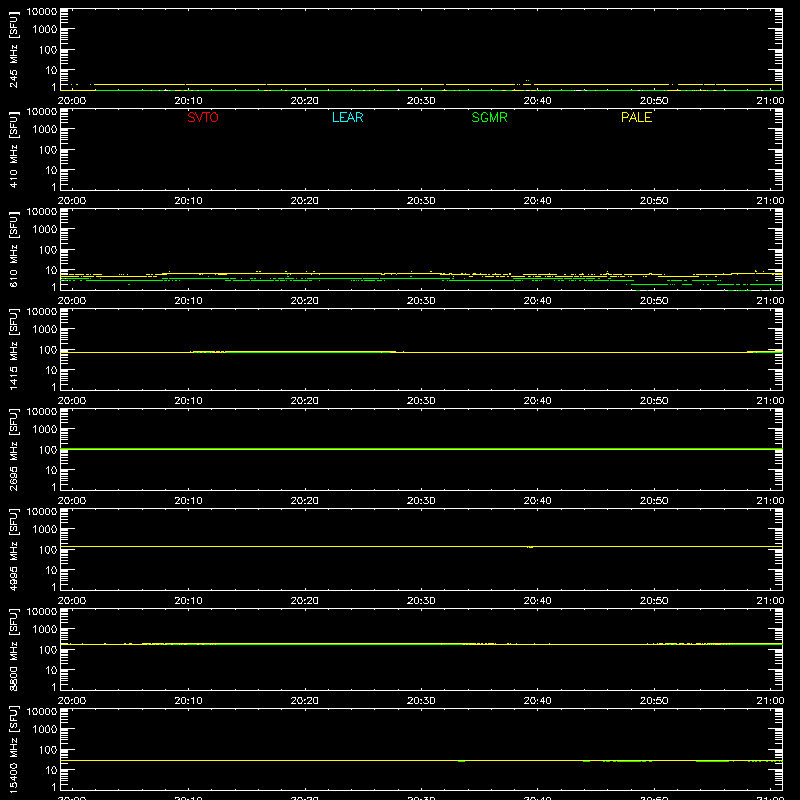
Task: Click 20:30 time label under 610 MHz plot
Action: click(421, 301)
